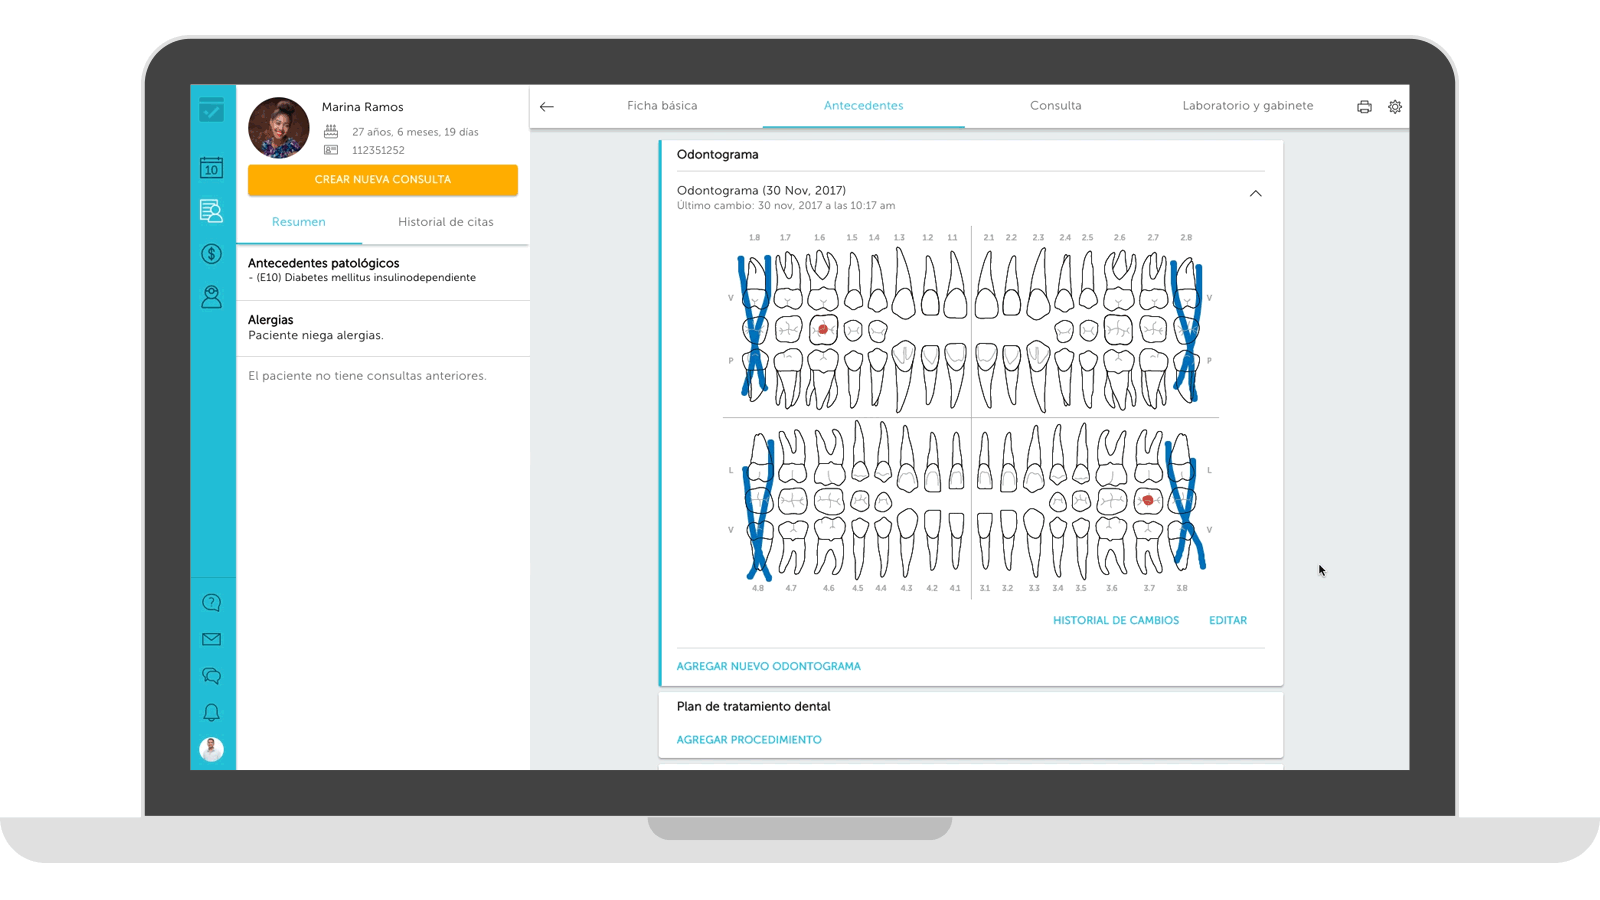
Task: Open the doctor profile icon in sidebar
Action: click(211, 297)
